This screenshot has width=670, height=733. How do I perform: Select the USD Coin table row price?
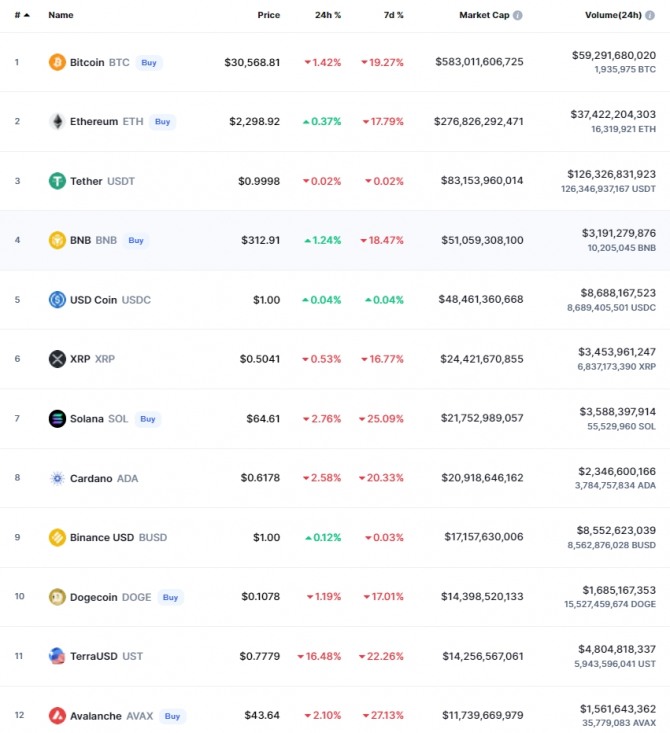(x=267, y=300)
